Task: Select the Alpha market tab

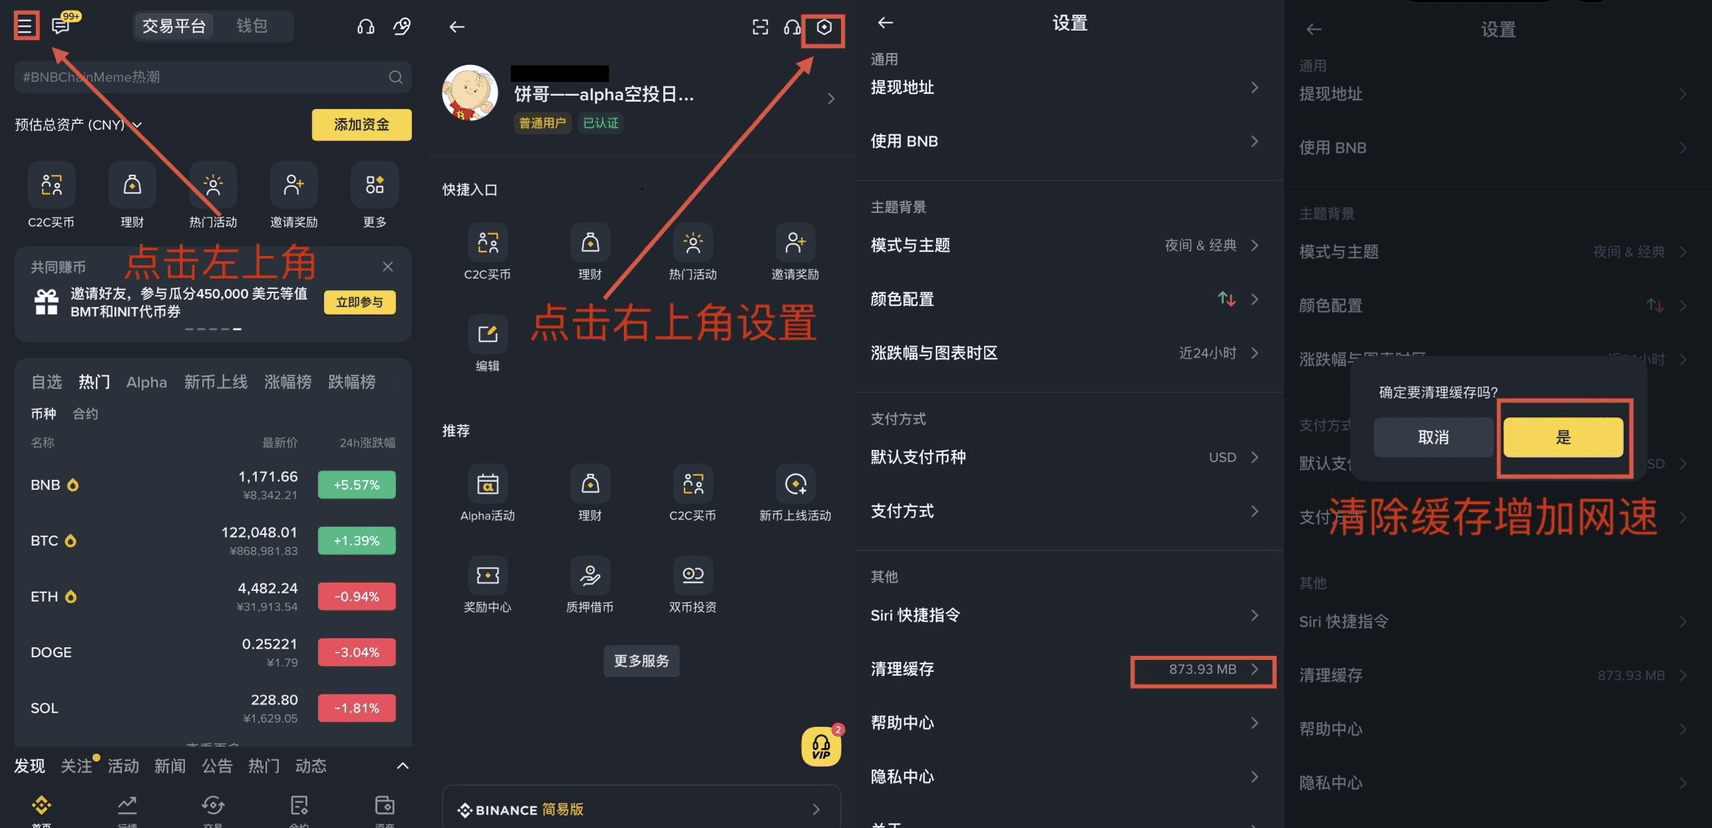Action: point(146,382)
